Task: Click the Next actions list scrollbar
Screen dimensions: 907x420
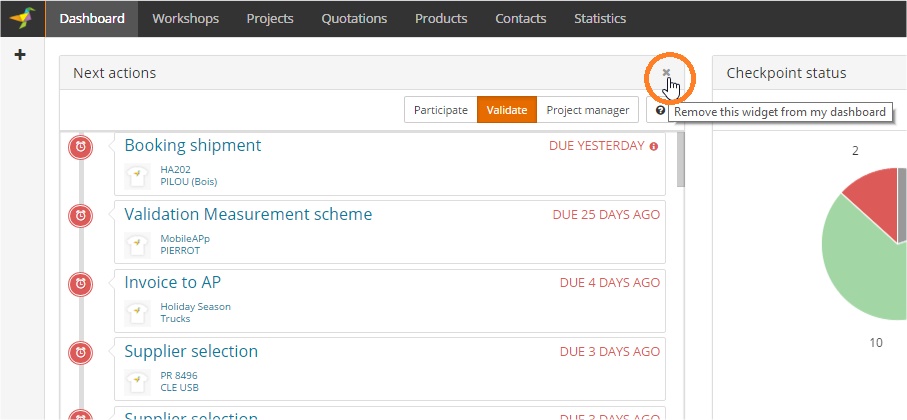Action: point(681,160)
